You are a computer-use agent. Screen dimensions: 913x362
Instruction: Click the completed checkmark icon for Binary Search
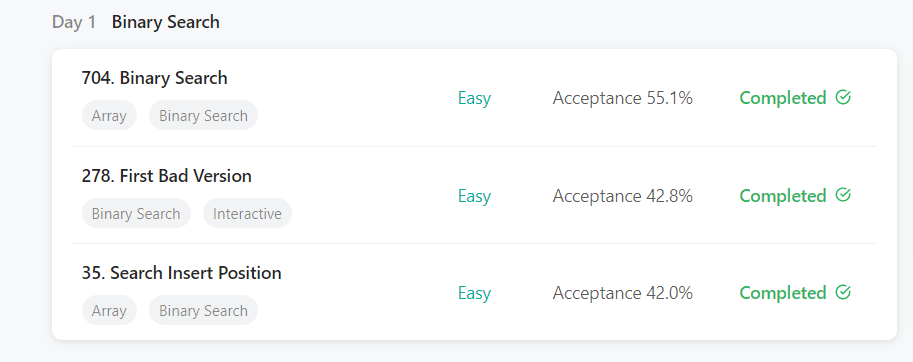click(843, 98)
